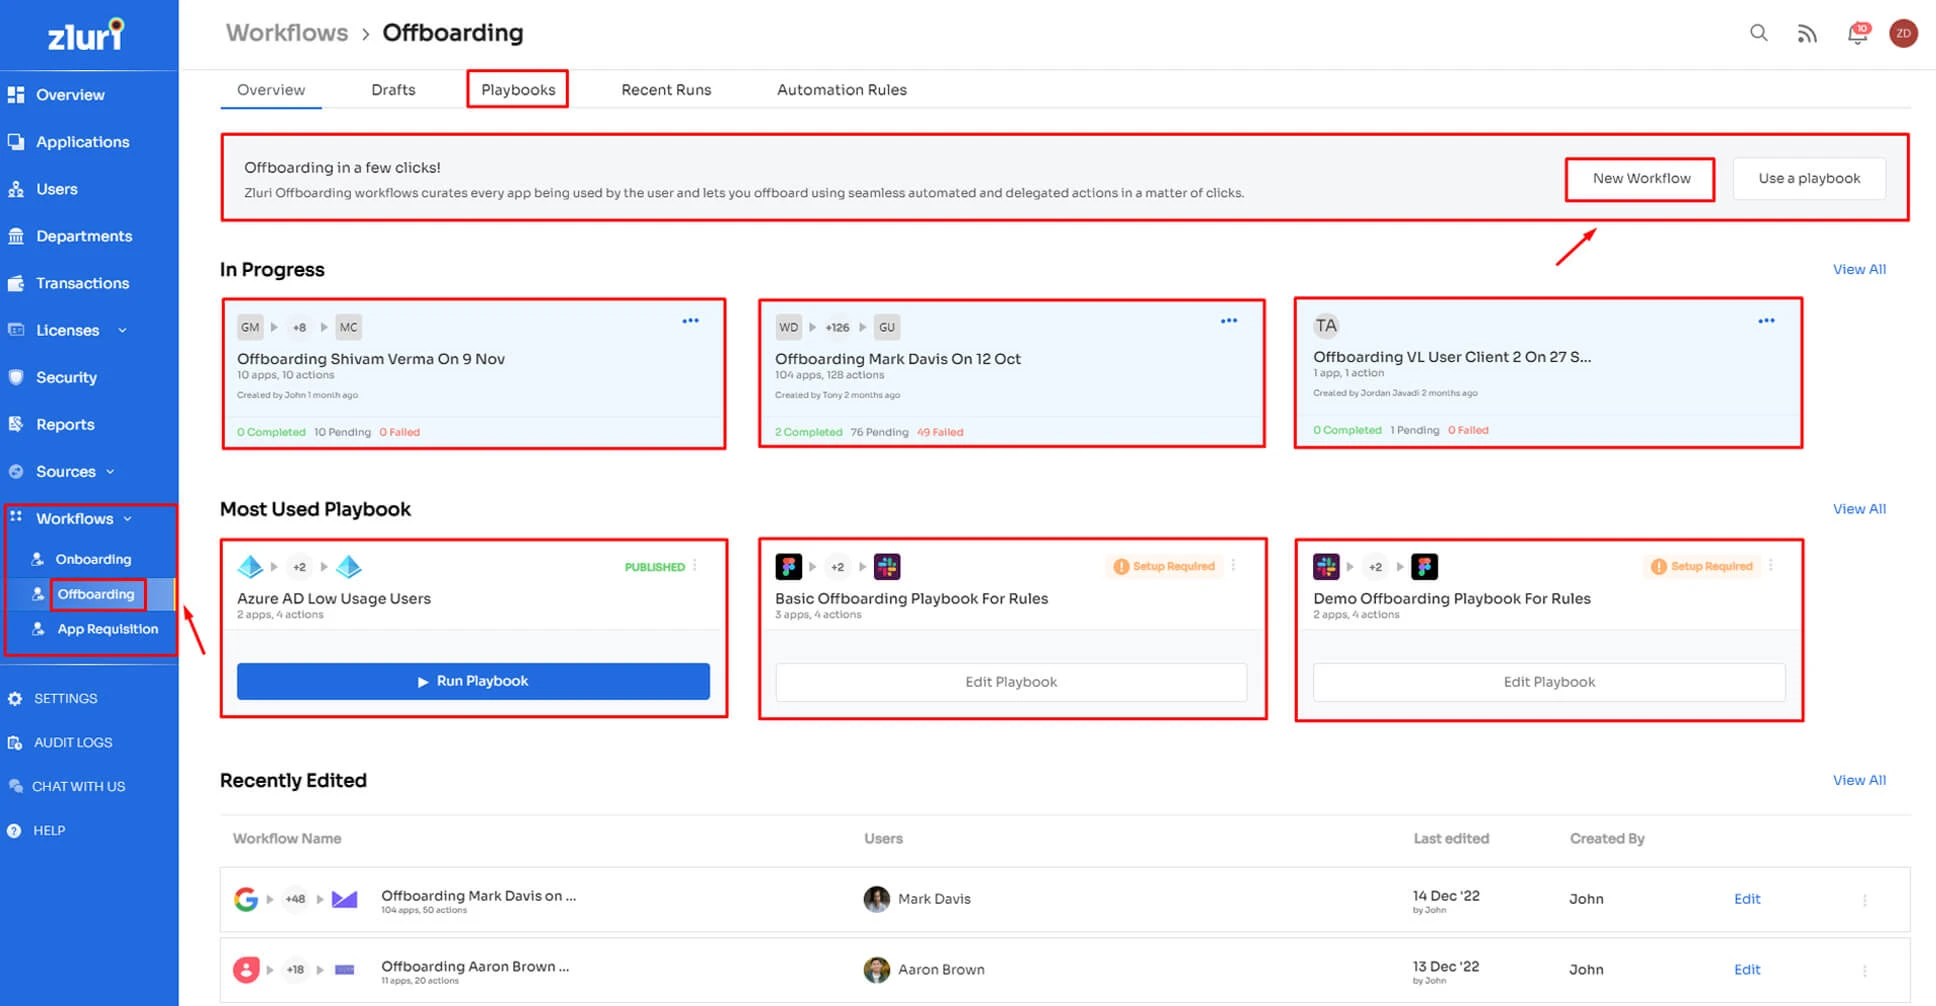Screen dimensions: 1936x1006
Task: Open the three-dot menu on Shivam Verma workflow
Action: click(690, 320)
